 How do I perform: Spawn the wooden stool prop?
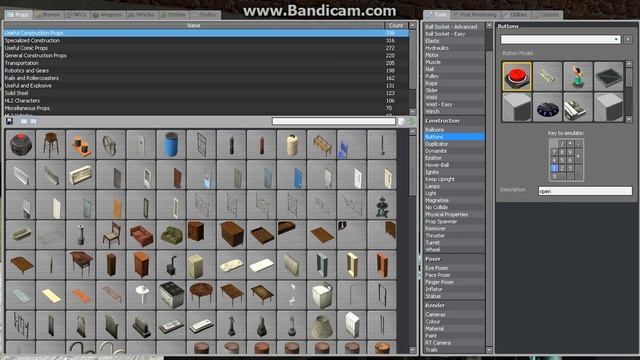tap(51, 144)
